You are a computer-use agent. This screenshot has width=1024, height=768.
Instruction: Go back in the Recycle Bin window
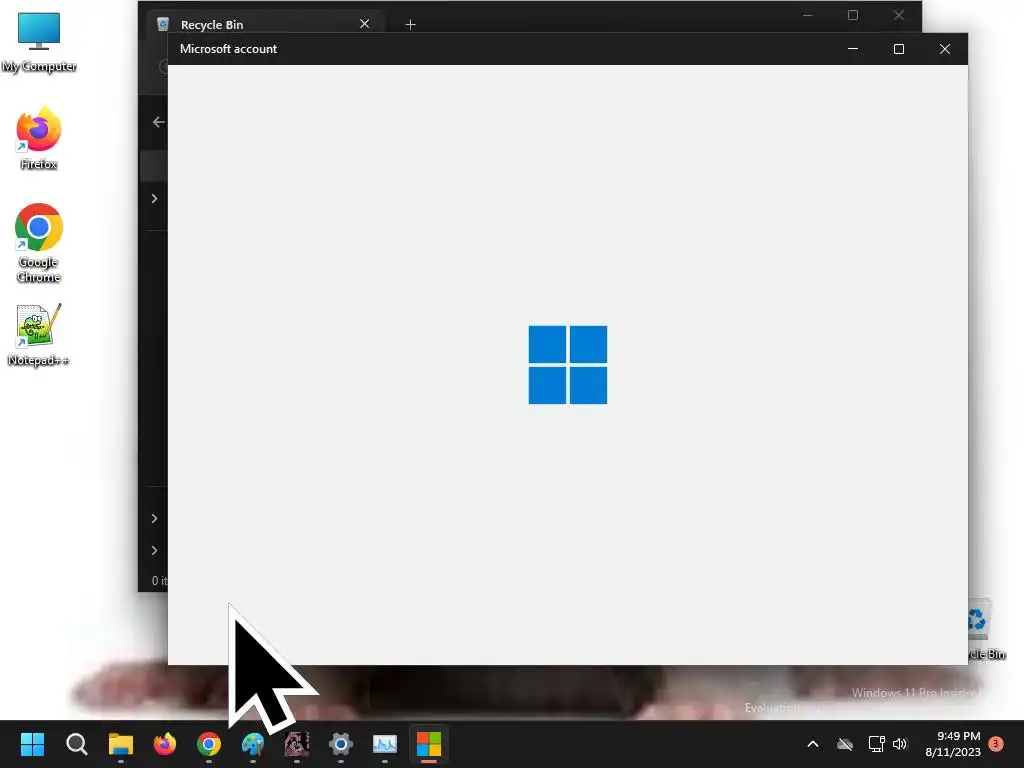158,122
